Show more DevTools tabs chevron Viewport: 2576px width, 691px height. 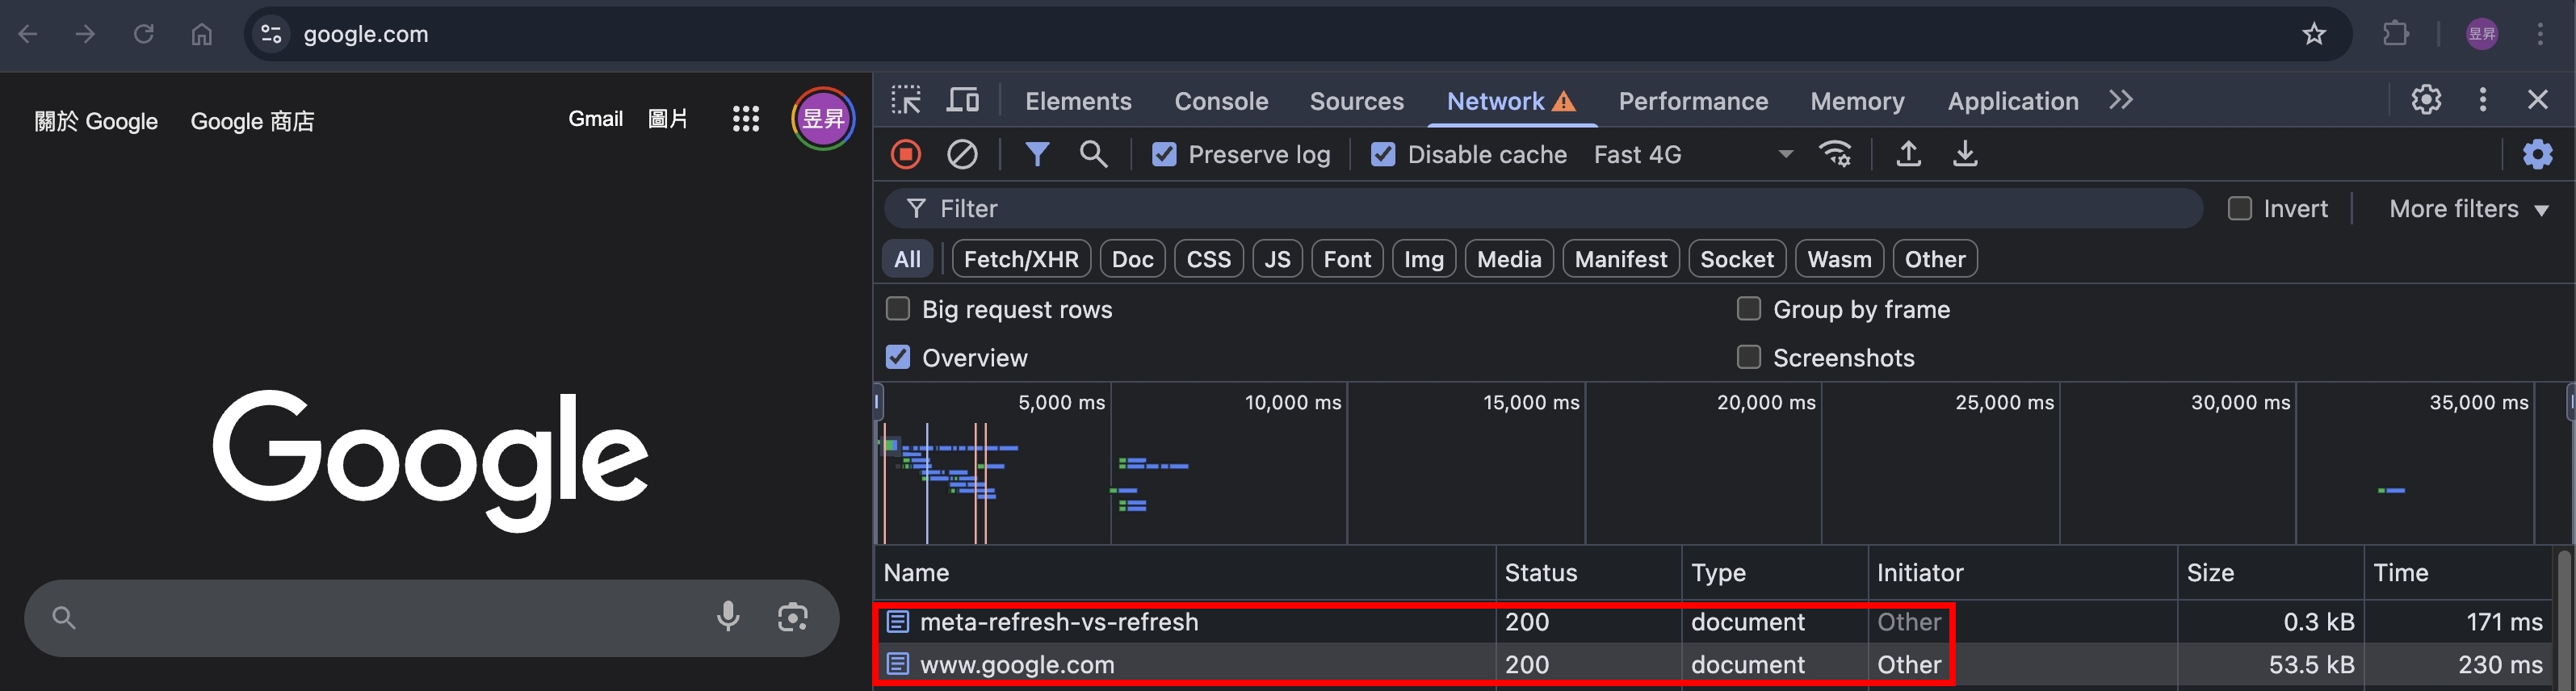(x=2121, y=100)
